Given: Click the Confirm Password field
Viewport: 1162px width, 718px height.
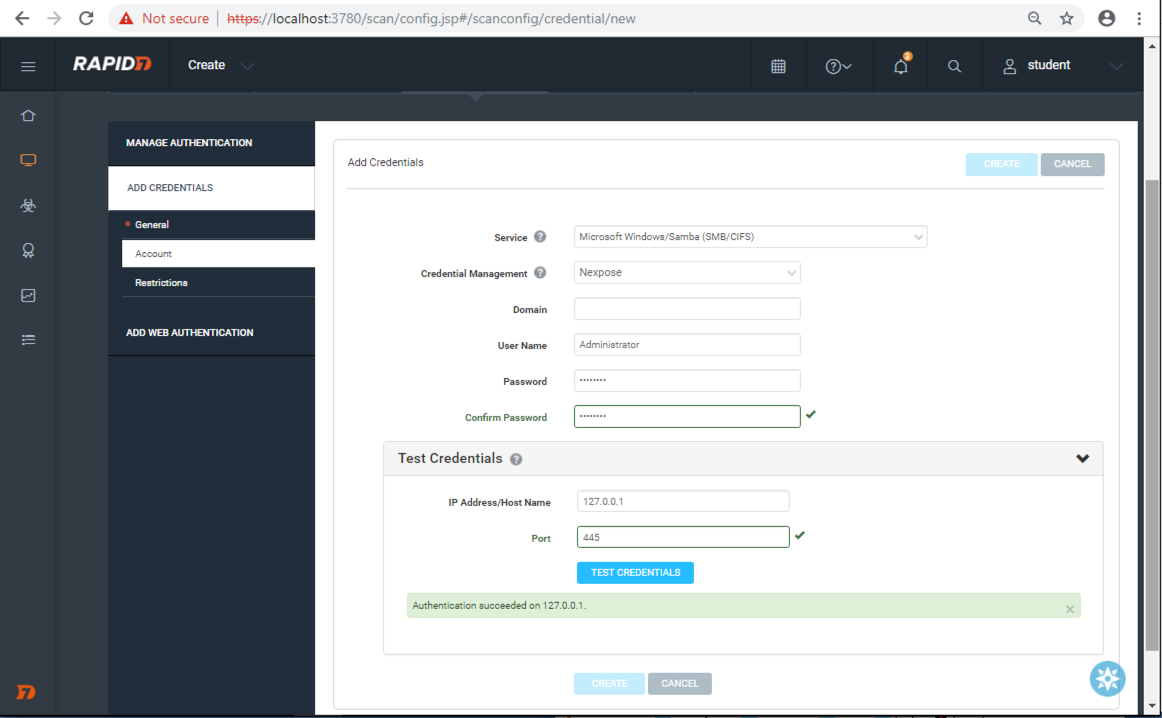Looking at the screenshot, I should click(687, 416).
